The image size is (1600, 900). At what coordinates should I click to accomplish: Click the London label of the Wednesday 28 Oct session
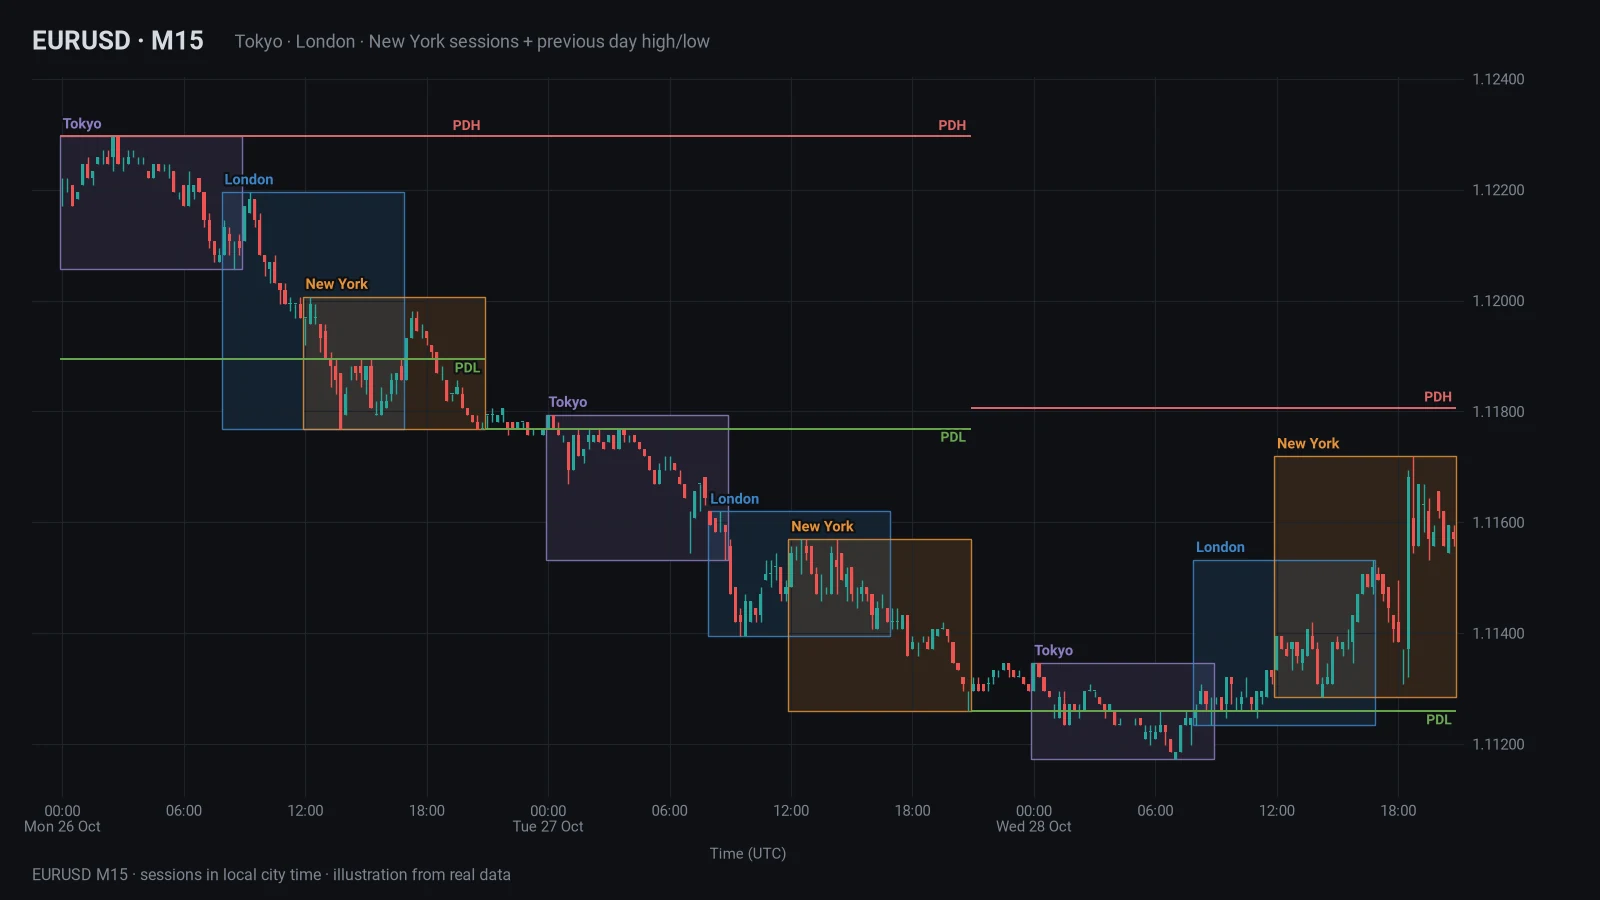pyautogui.click(x=1221, y=547)
